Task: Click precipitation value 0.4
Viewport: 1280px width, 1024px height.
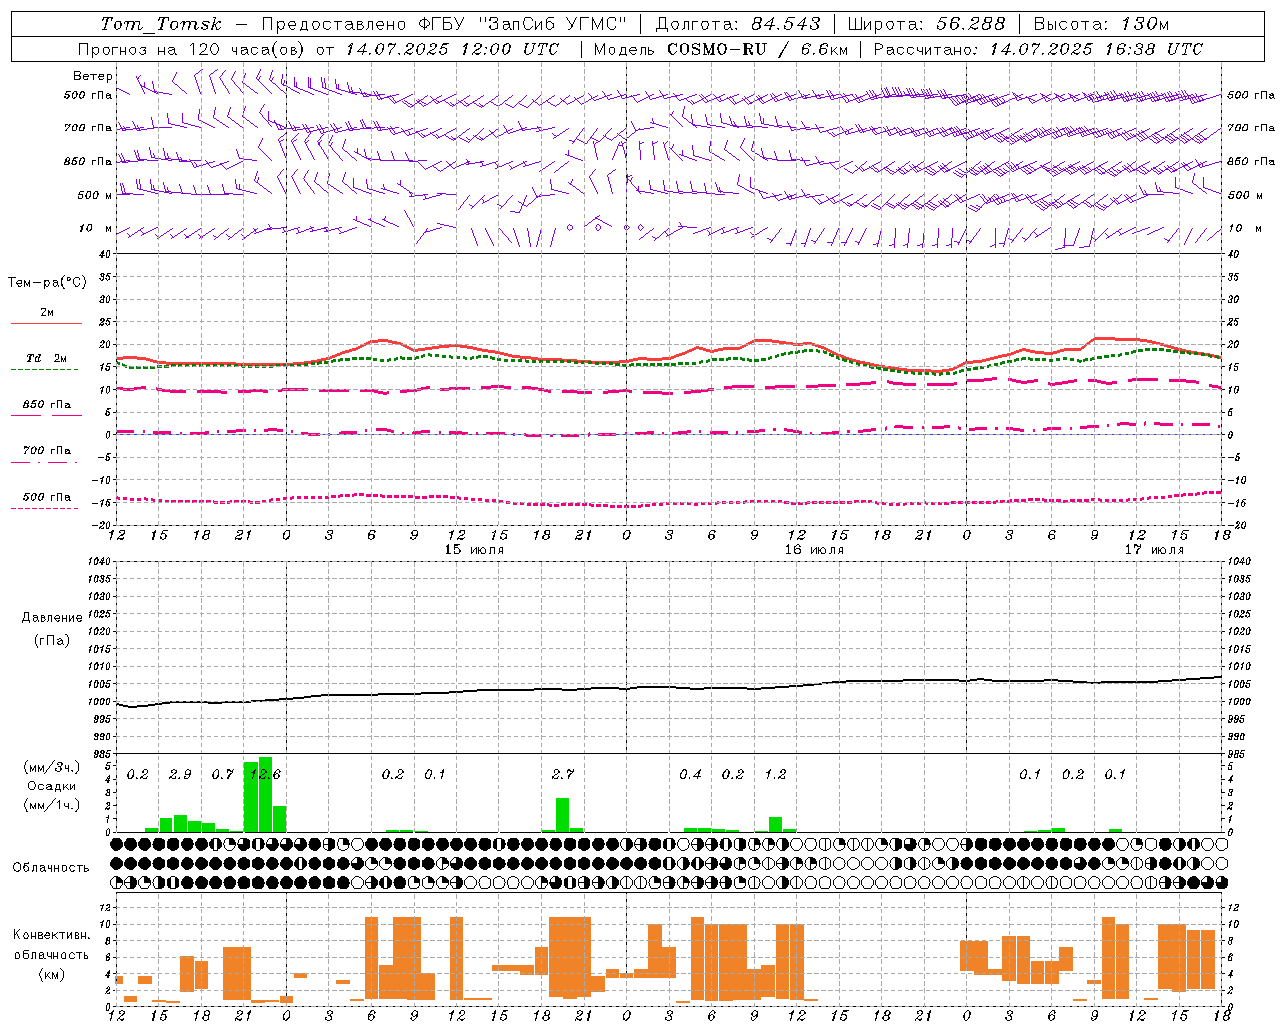Action: point(690,775)
